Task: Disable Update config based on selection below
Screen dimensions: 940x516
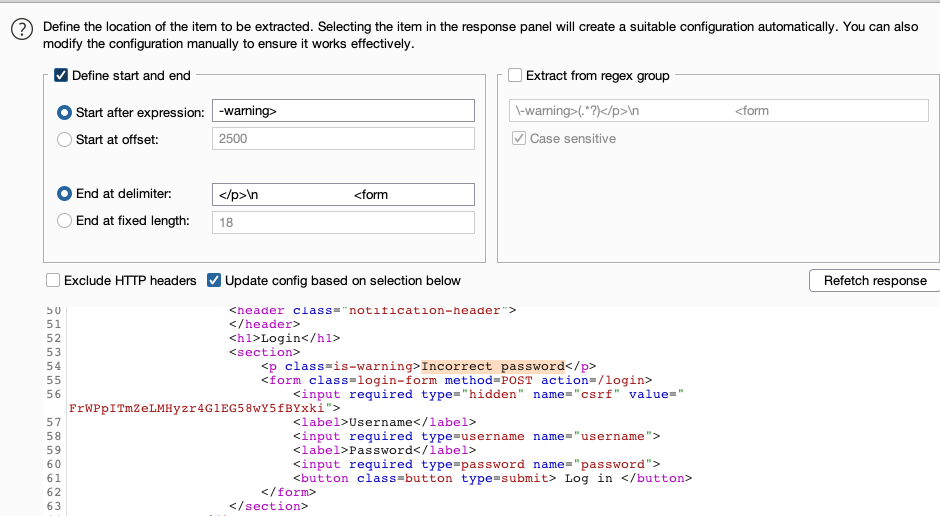Action: (x=214, y=281)
